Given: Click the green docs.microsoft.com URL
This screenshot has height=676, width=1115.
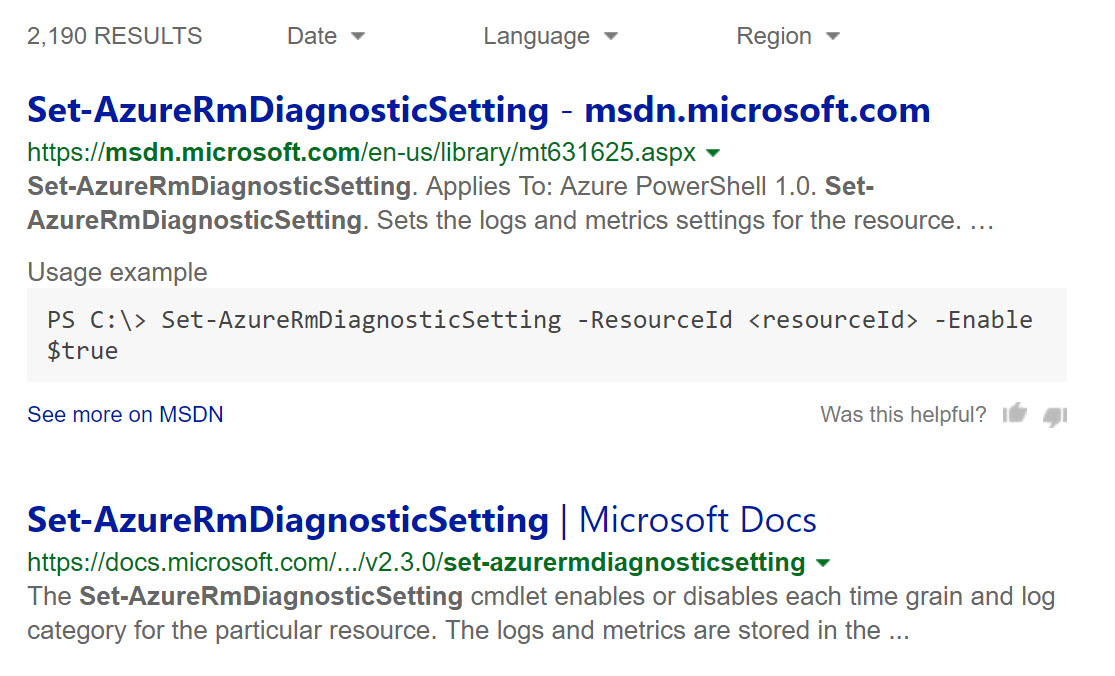Looking at the screenshot, I should coord(415,562).
